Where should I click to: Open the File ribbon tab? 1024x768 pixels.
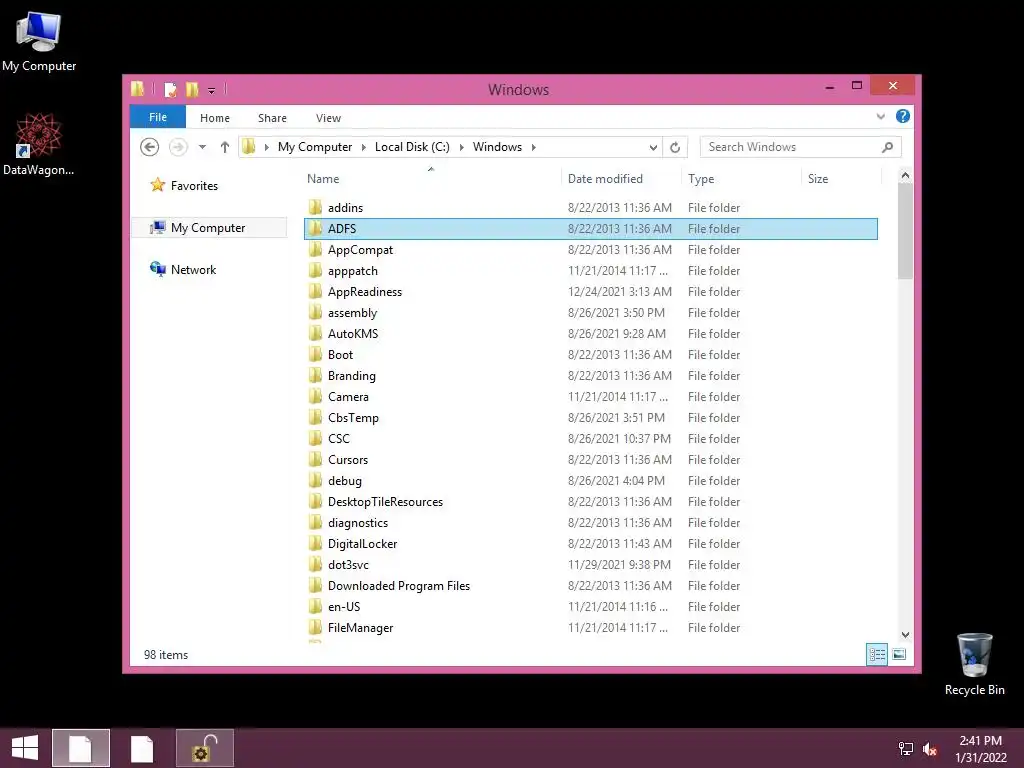[x=158, y=117]
